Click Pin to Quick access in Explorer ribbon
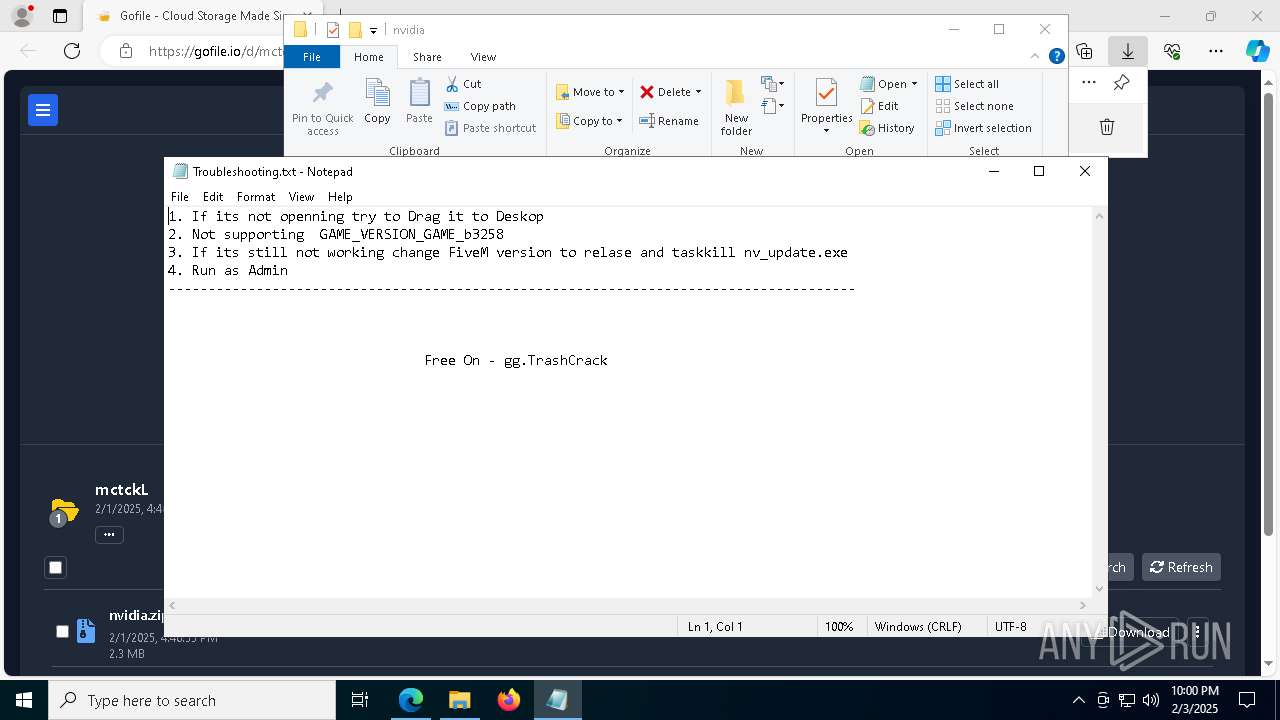This screenshot has width=1280, height=720. 322,108
